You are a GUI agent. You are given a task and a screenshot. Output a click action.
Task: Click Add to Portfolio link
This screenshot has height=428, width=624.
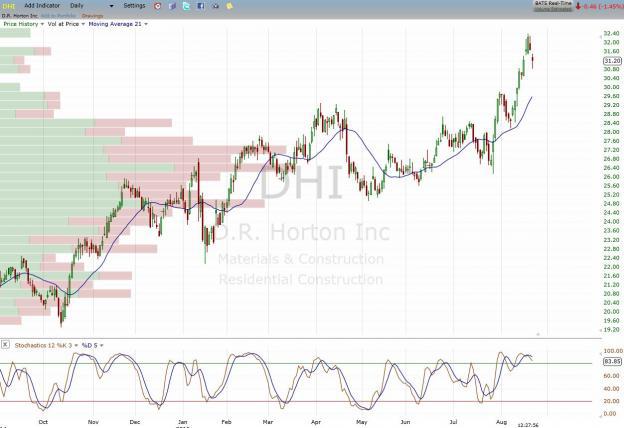[58, 16]
